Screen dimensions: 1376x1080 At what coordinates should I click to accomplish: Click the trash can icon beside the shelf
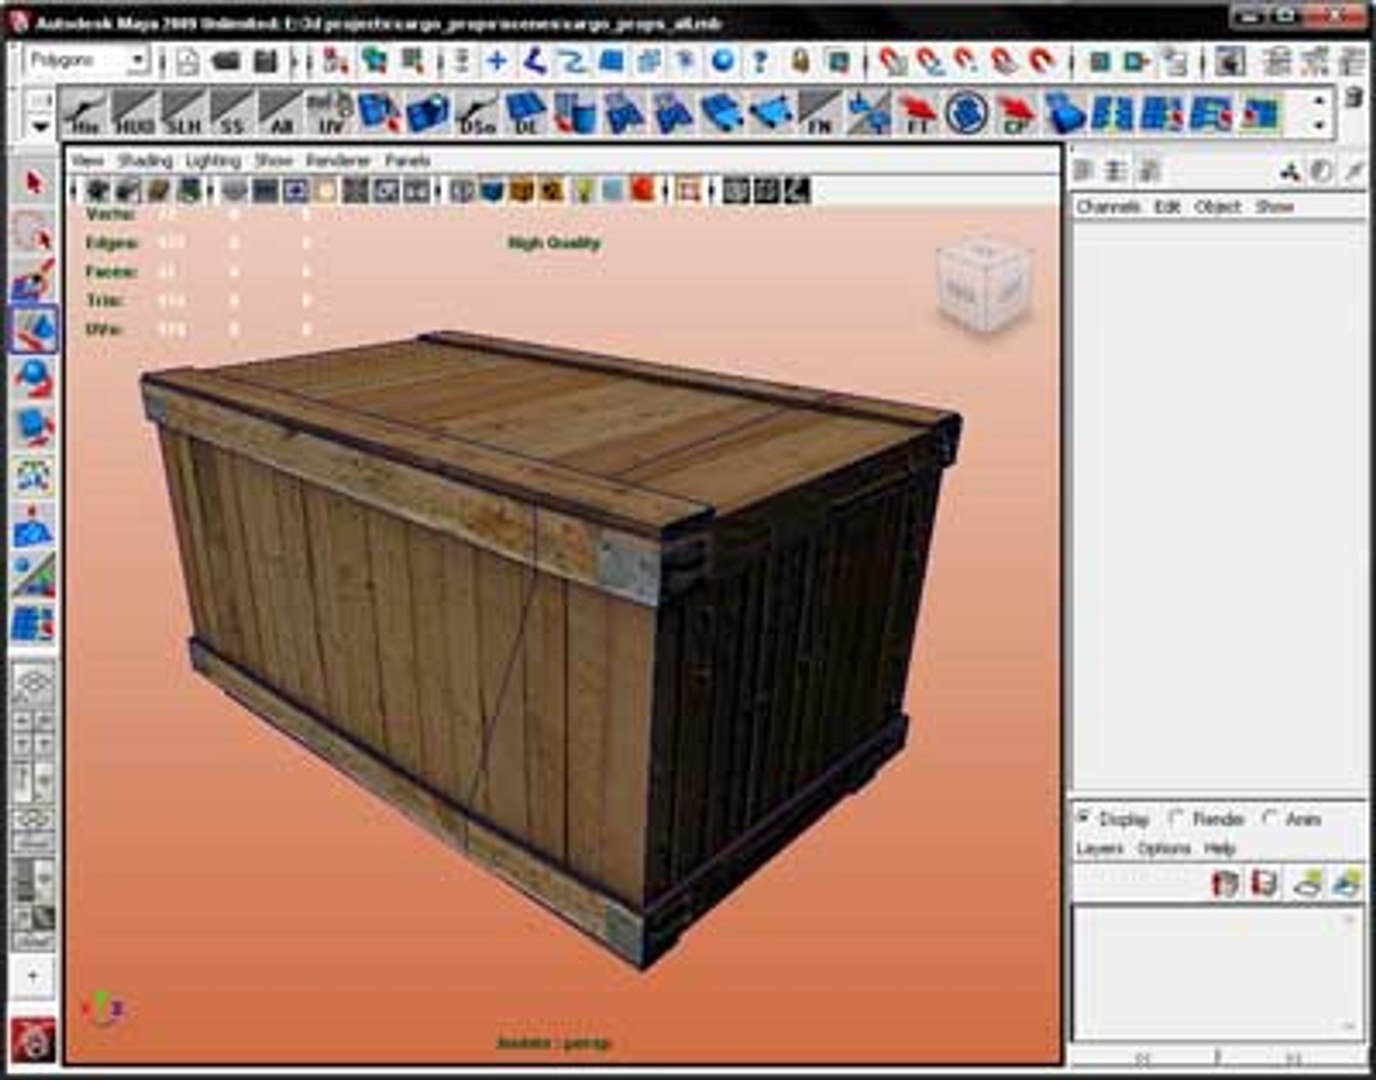pos(1353,98)
